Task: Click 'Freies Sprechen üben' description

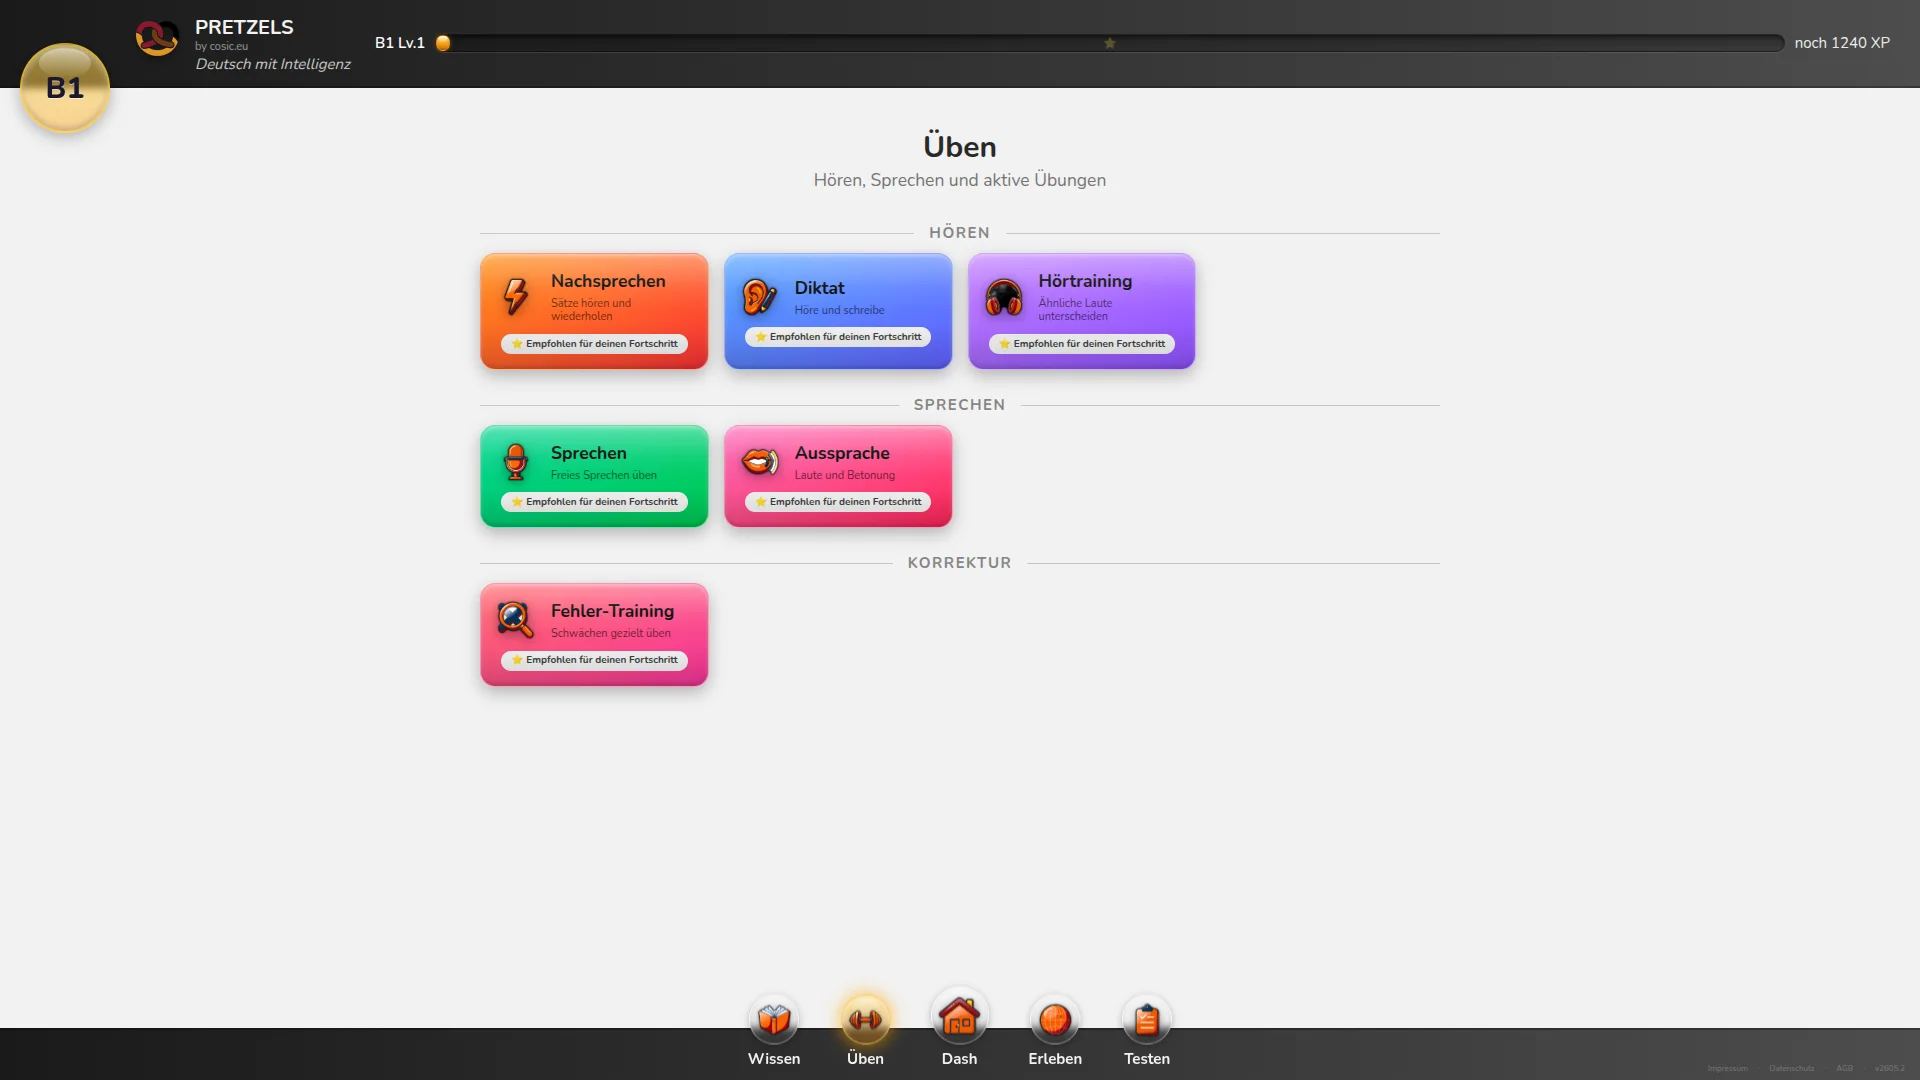Action: 604,475
